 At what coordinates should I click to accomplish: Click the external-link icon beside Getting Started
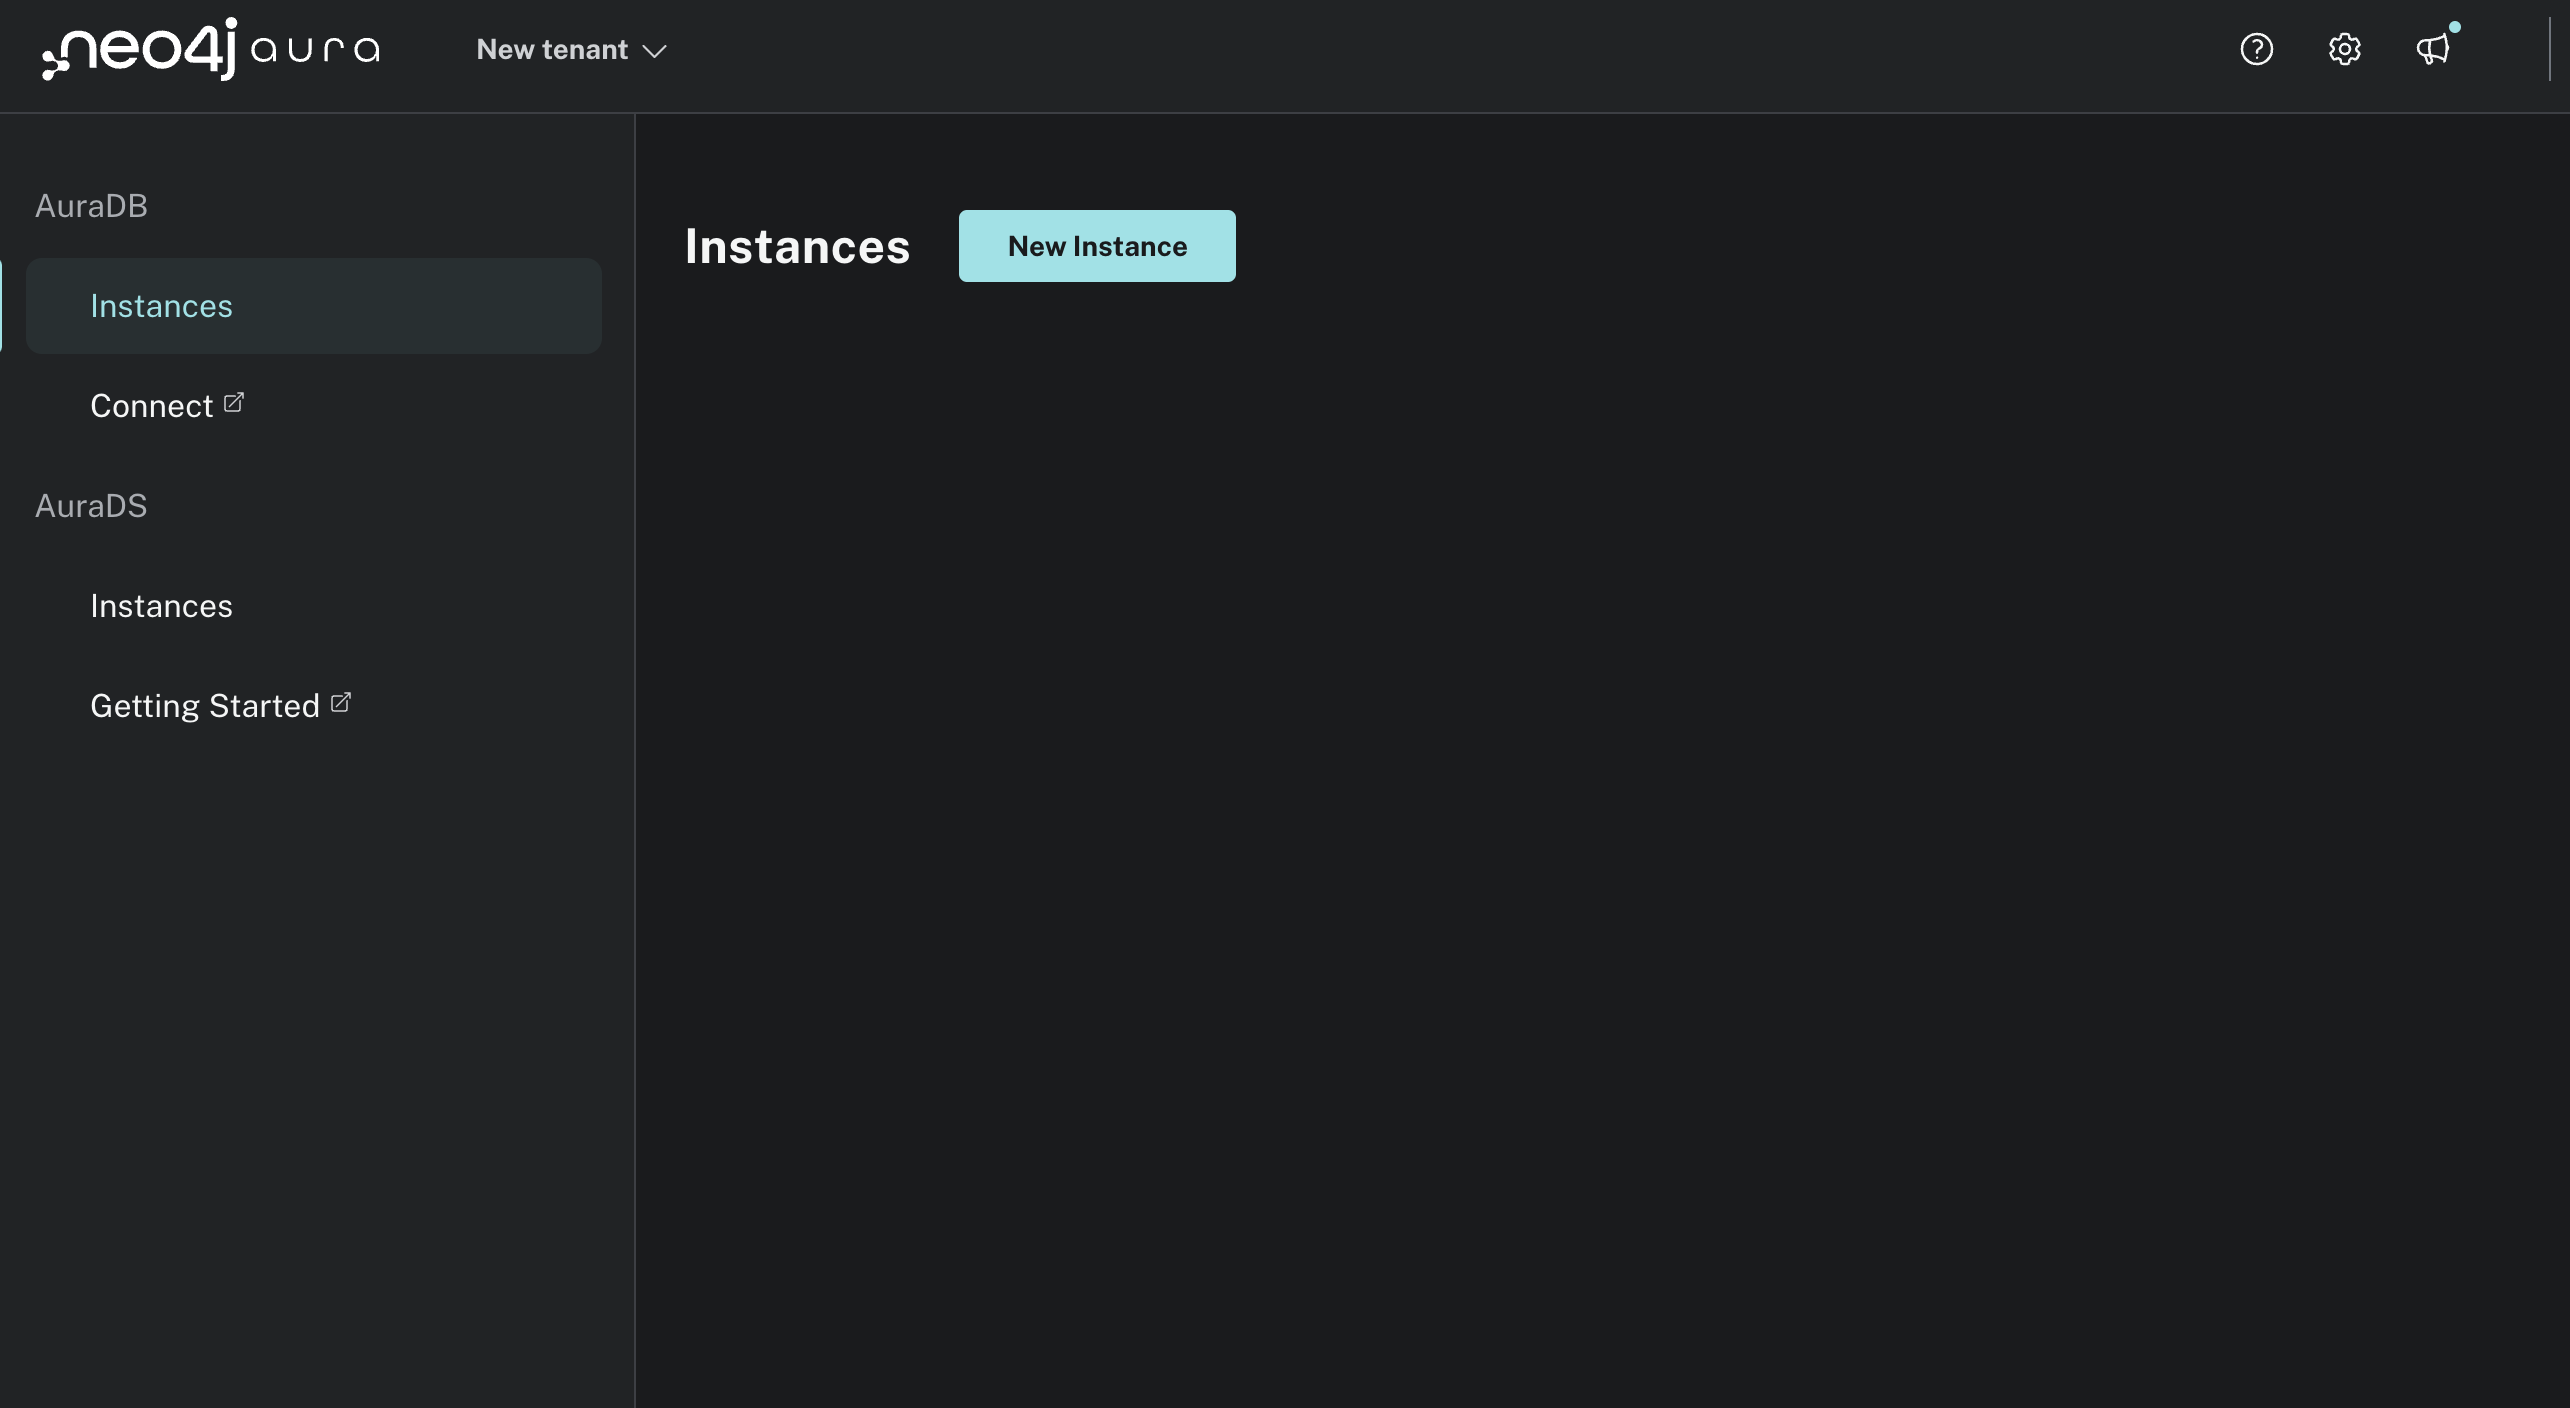click(x=340, y=701)
